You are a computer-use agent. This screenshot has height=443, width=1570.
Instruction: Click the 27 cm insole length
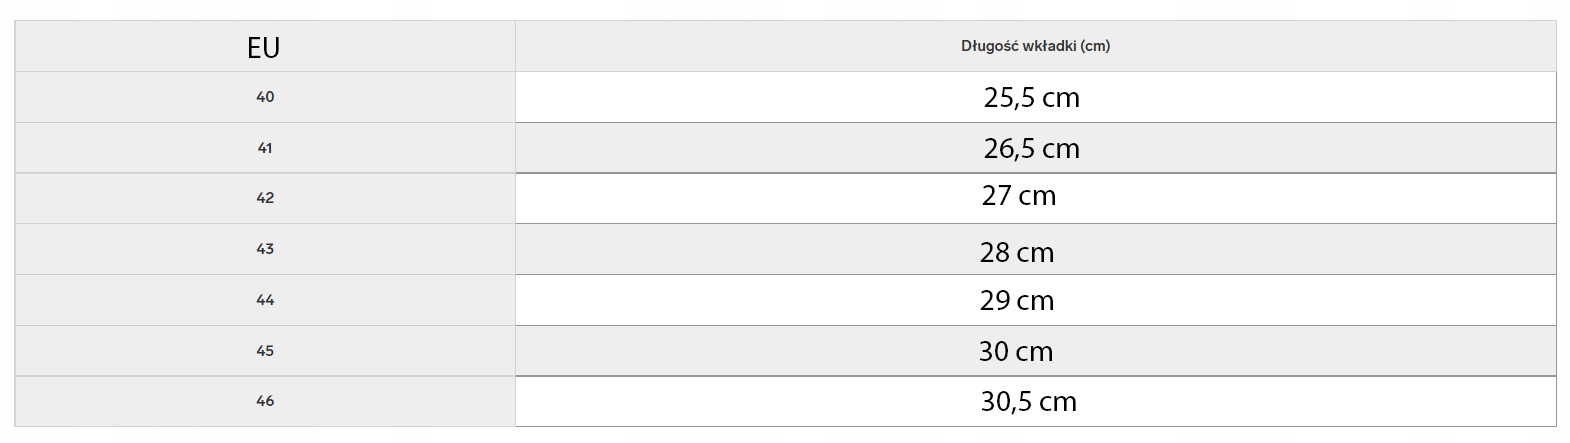click(x=1018, y=196)
